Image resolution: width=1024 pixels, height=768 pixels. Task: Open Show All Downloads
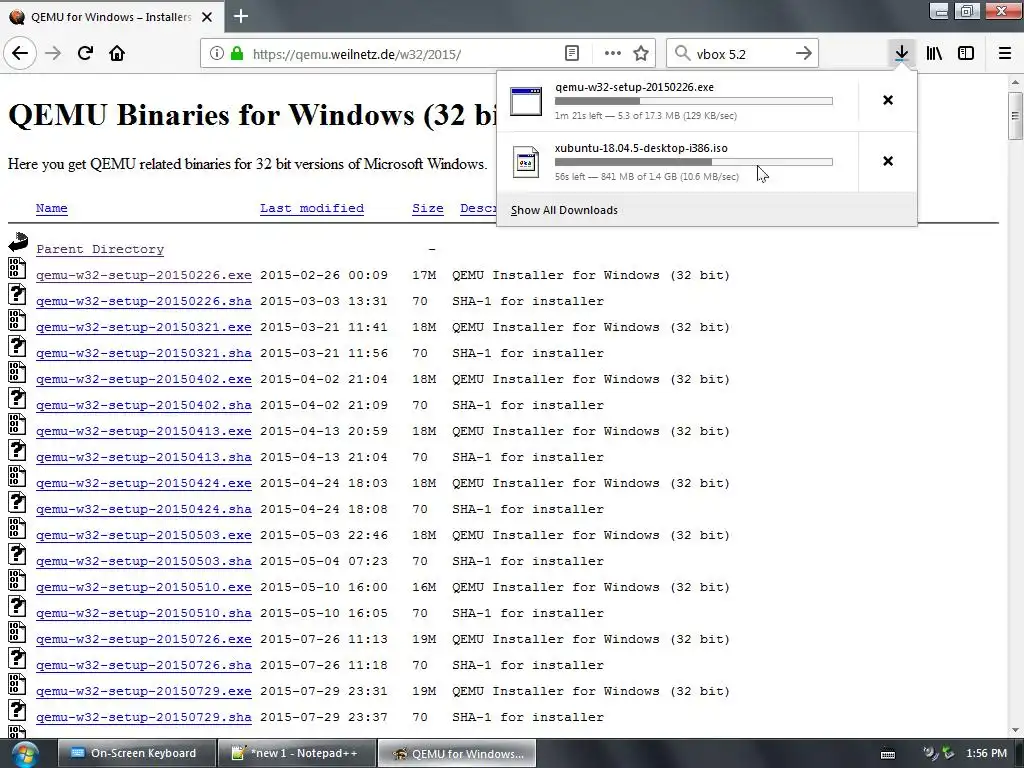(564, 210)
